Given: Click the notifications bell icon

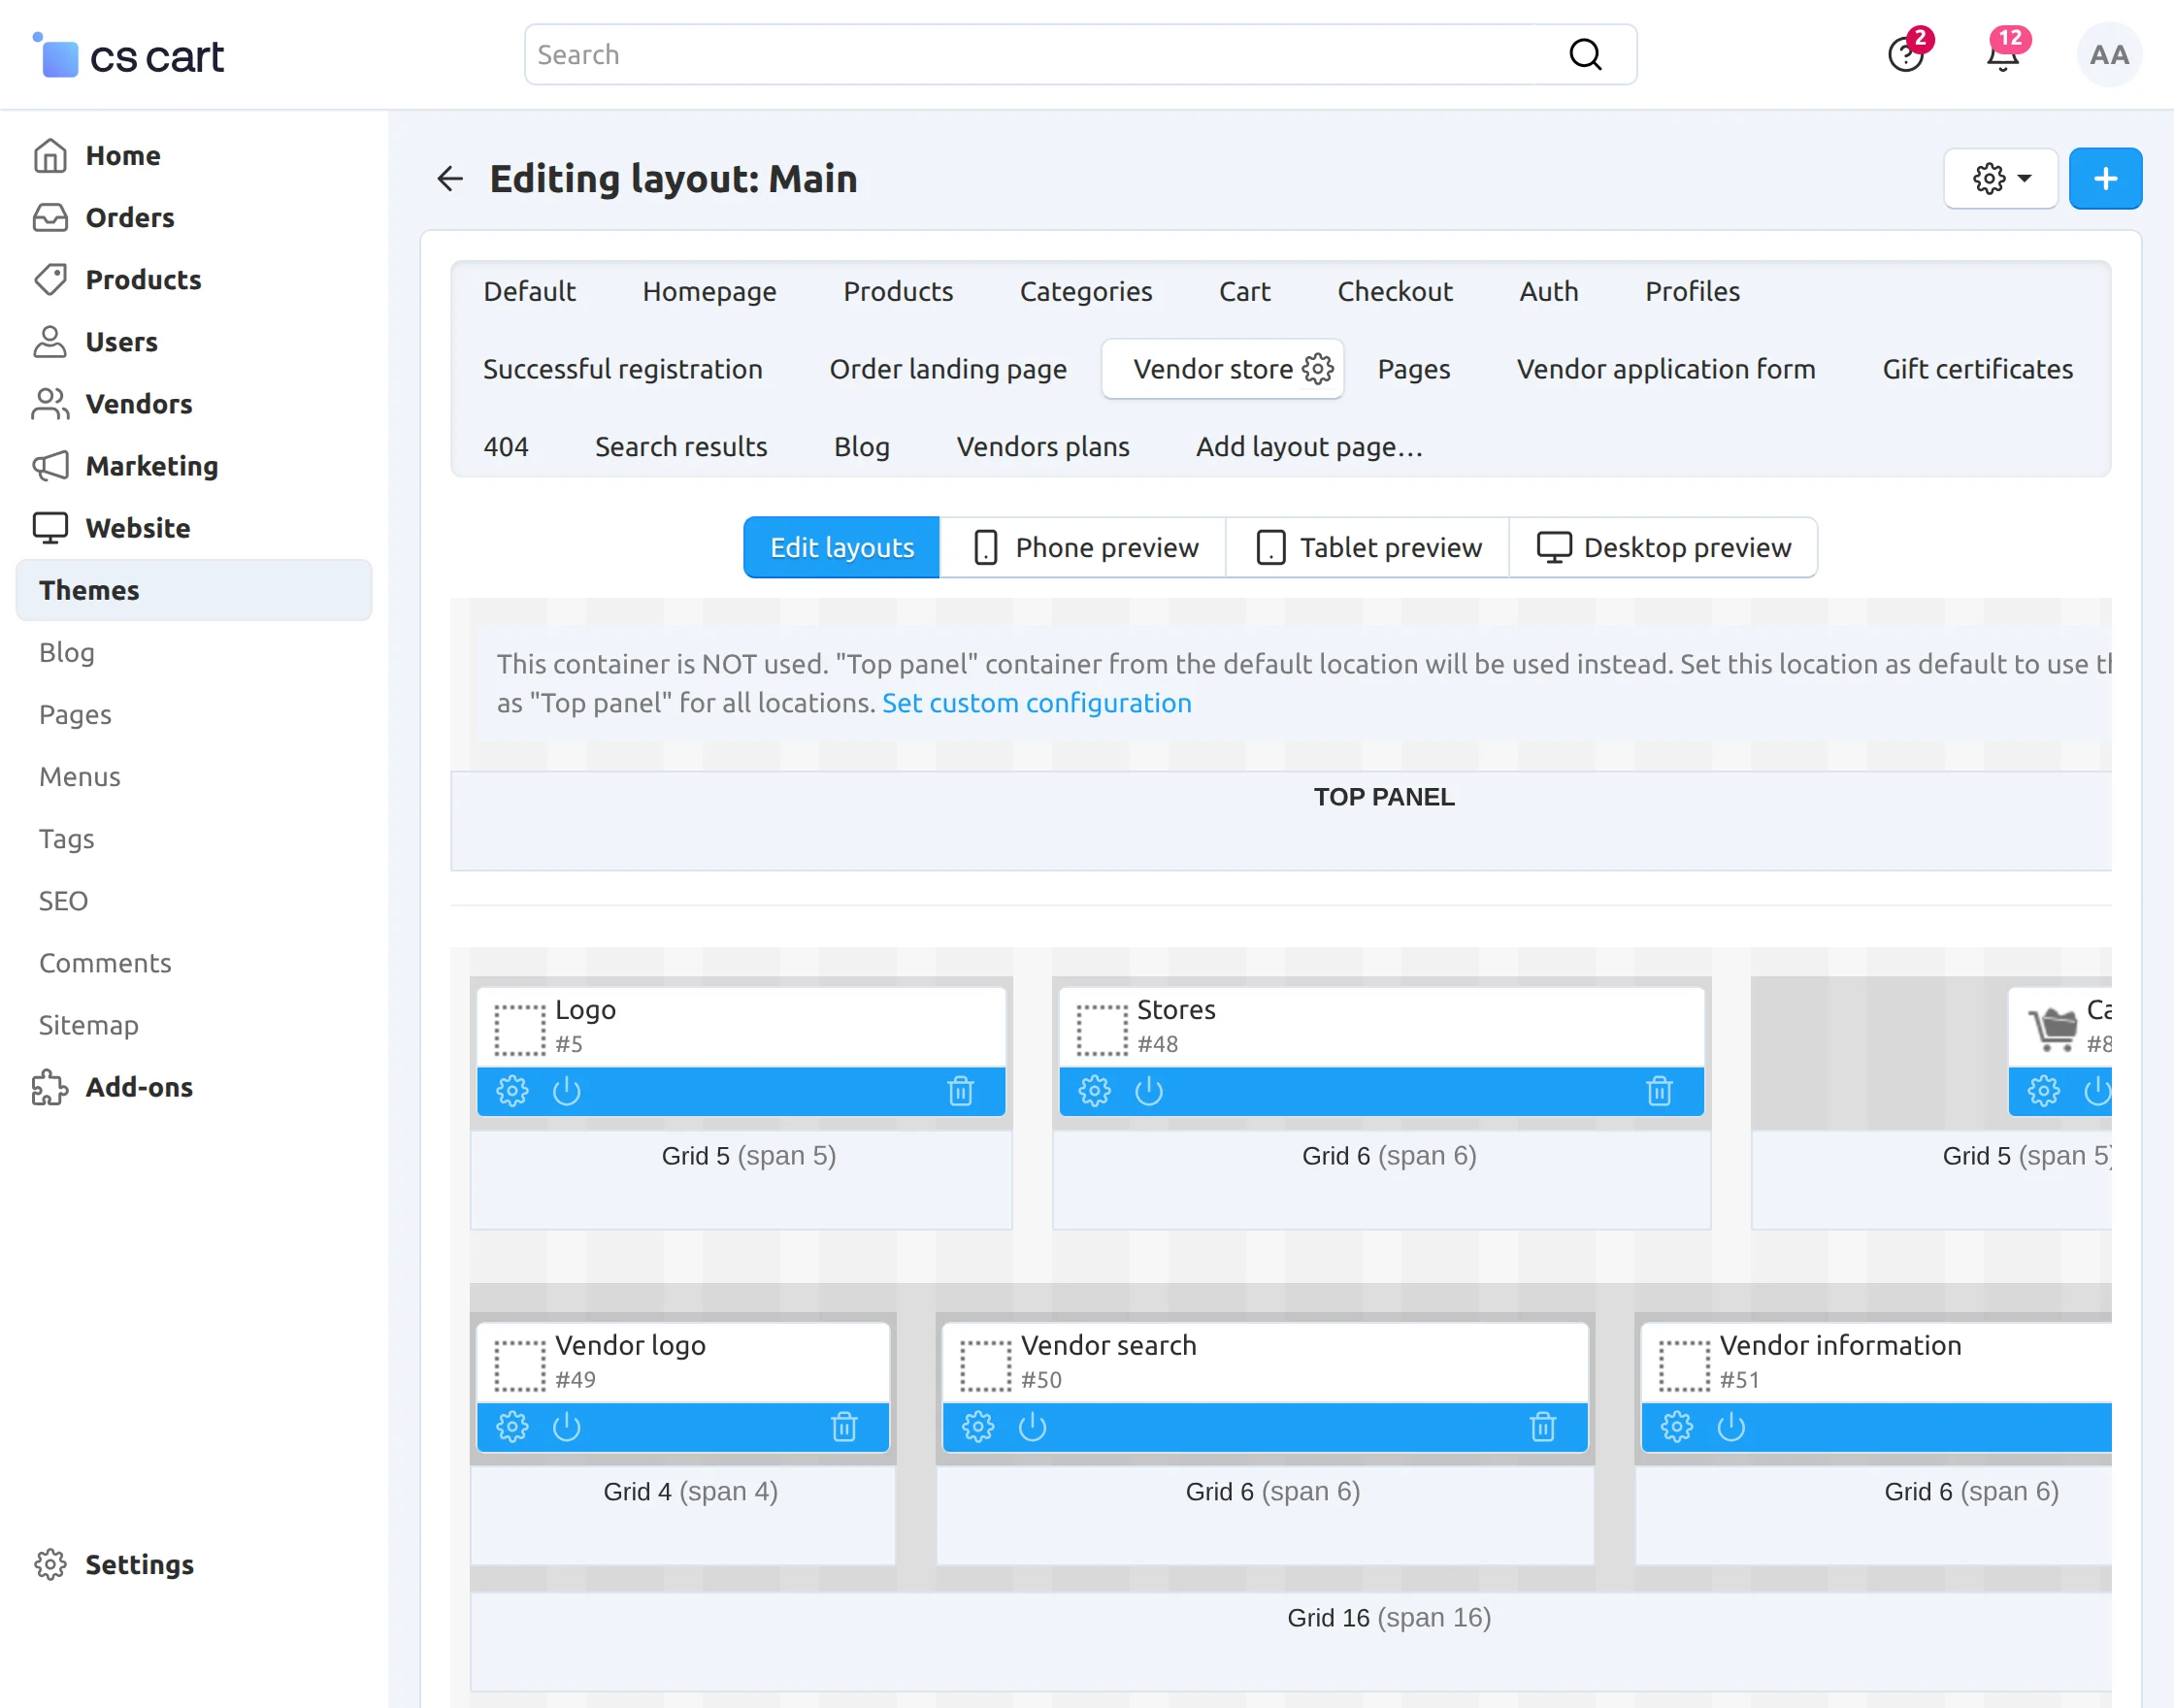Looking at the screenshot, I should pyautogui.click(x=2003, y=55).
